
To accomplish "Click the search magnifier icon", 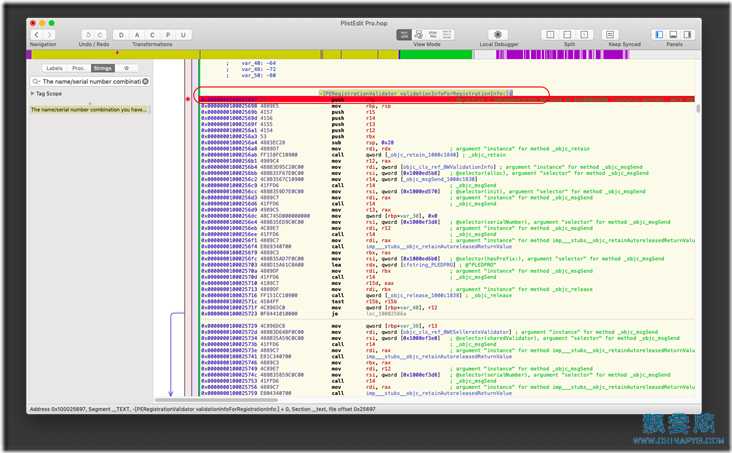I will click(x=35, y=81).
